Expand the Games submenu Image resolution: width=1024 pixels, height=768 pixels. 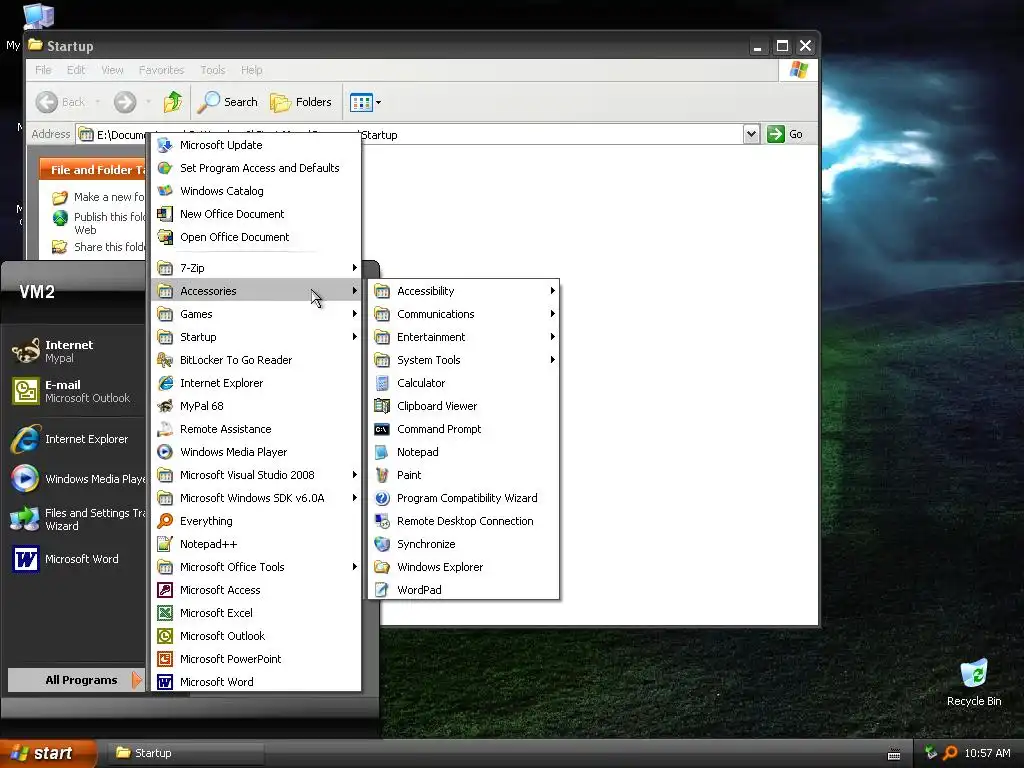[x=256, y=313]
